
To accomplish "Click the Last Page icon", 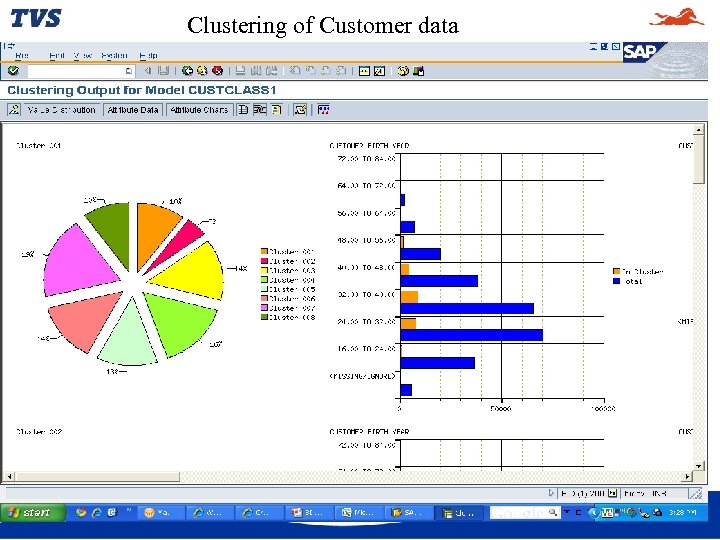I will [x=341, y=71].
